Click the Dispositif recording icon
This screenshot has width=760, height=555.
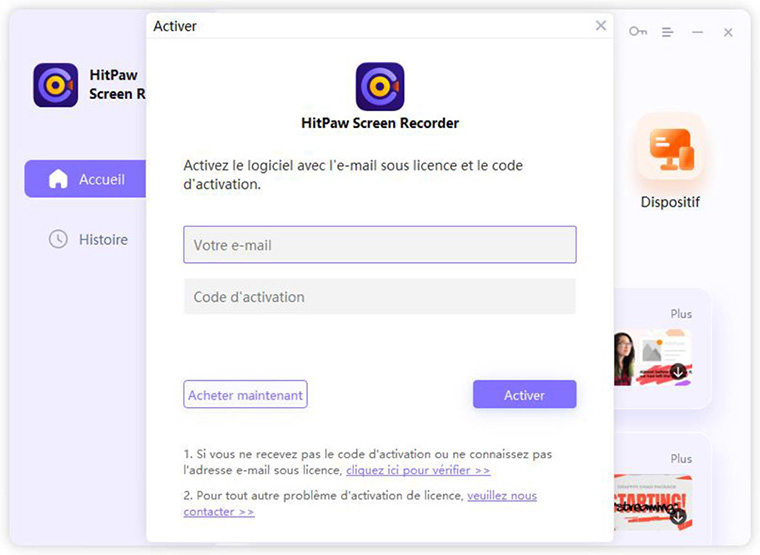pos(671,149)
